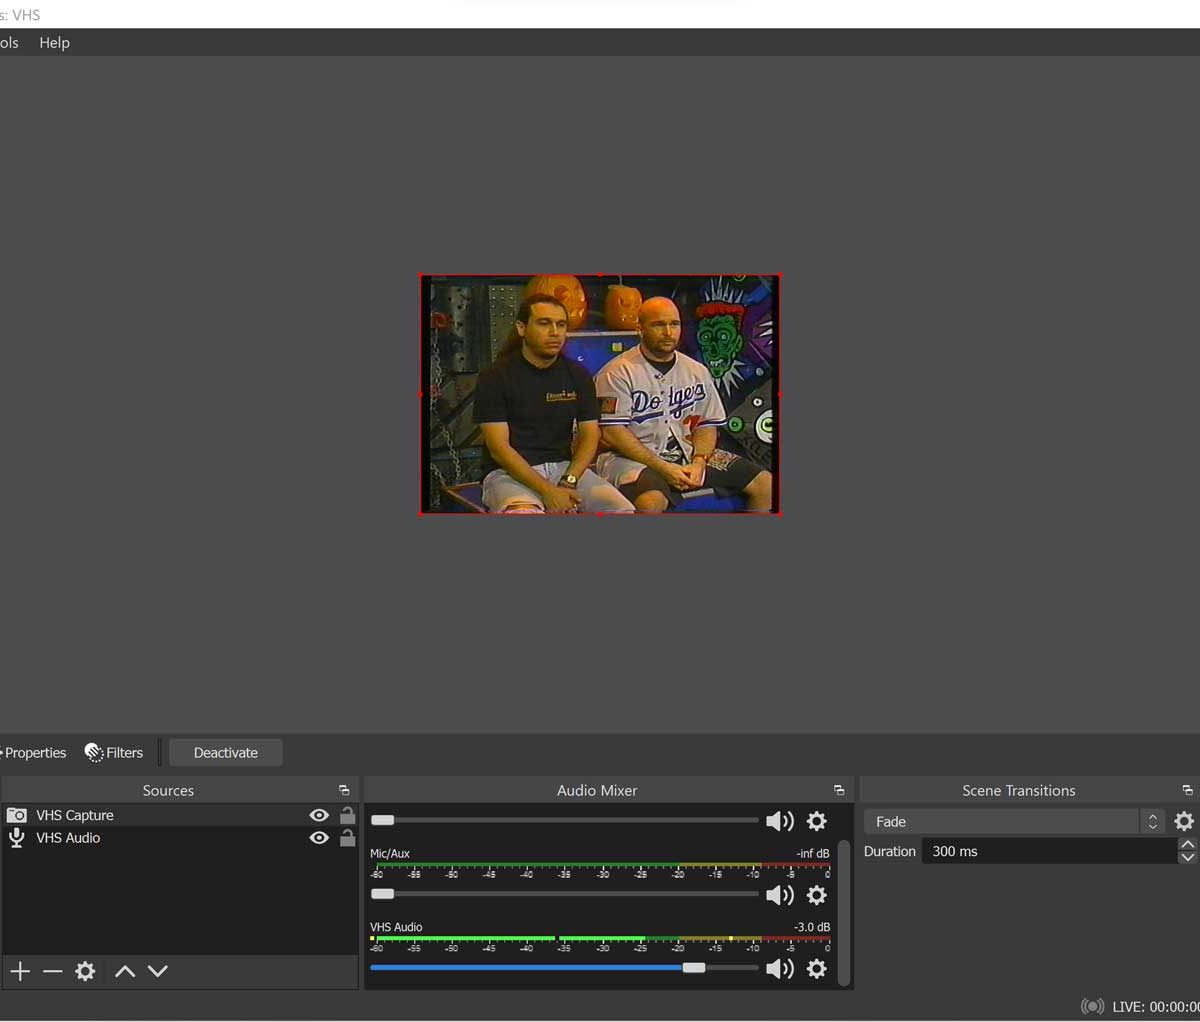Click the VHS Audio volume slider handle
The height and width of the screenshot is (1022, 1200).
(x=693, y=967)
